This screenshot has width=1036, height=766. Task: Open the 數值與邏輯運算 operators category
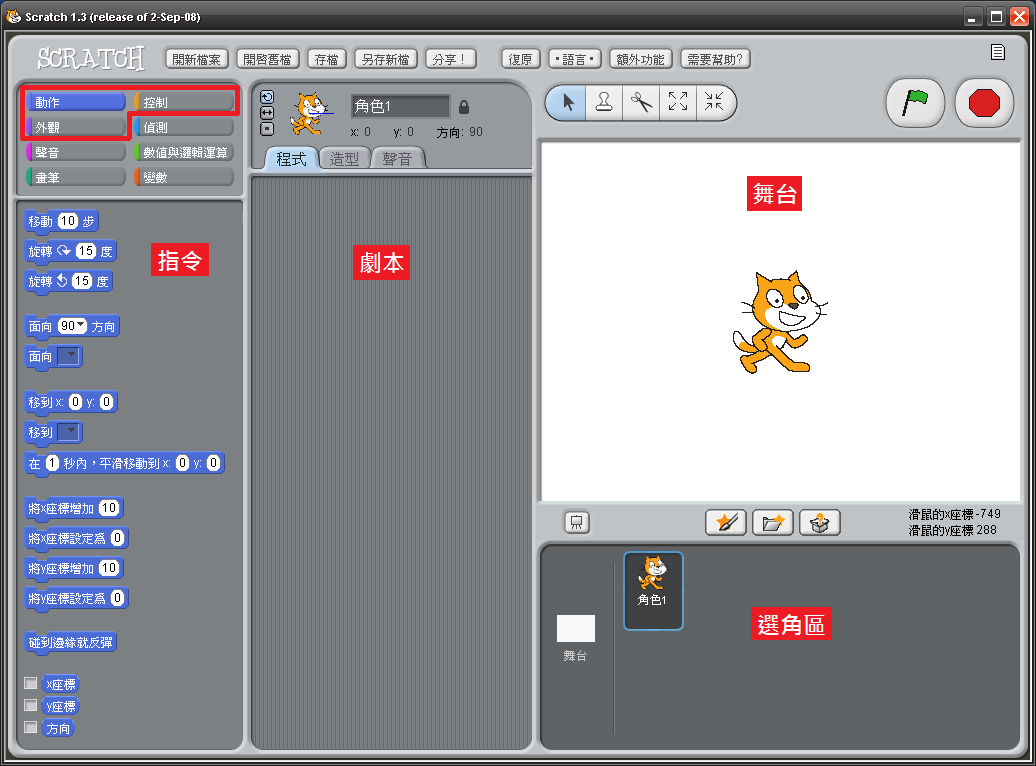184,152
